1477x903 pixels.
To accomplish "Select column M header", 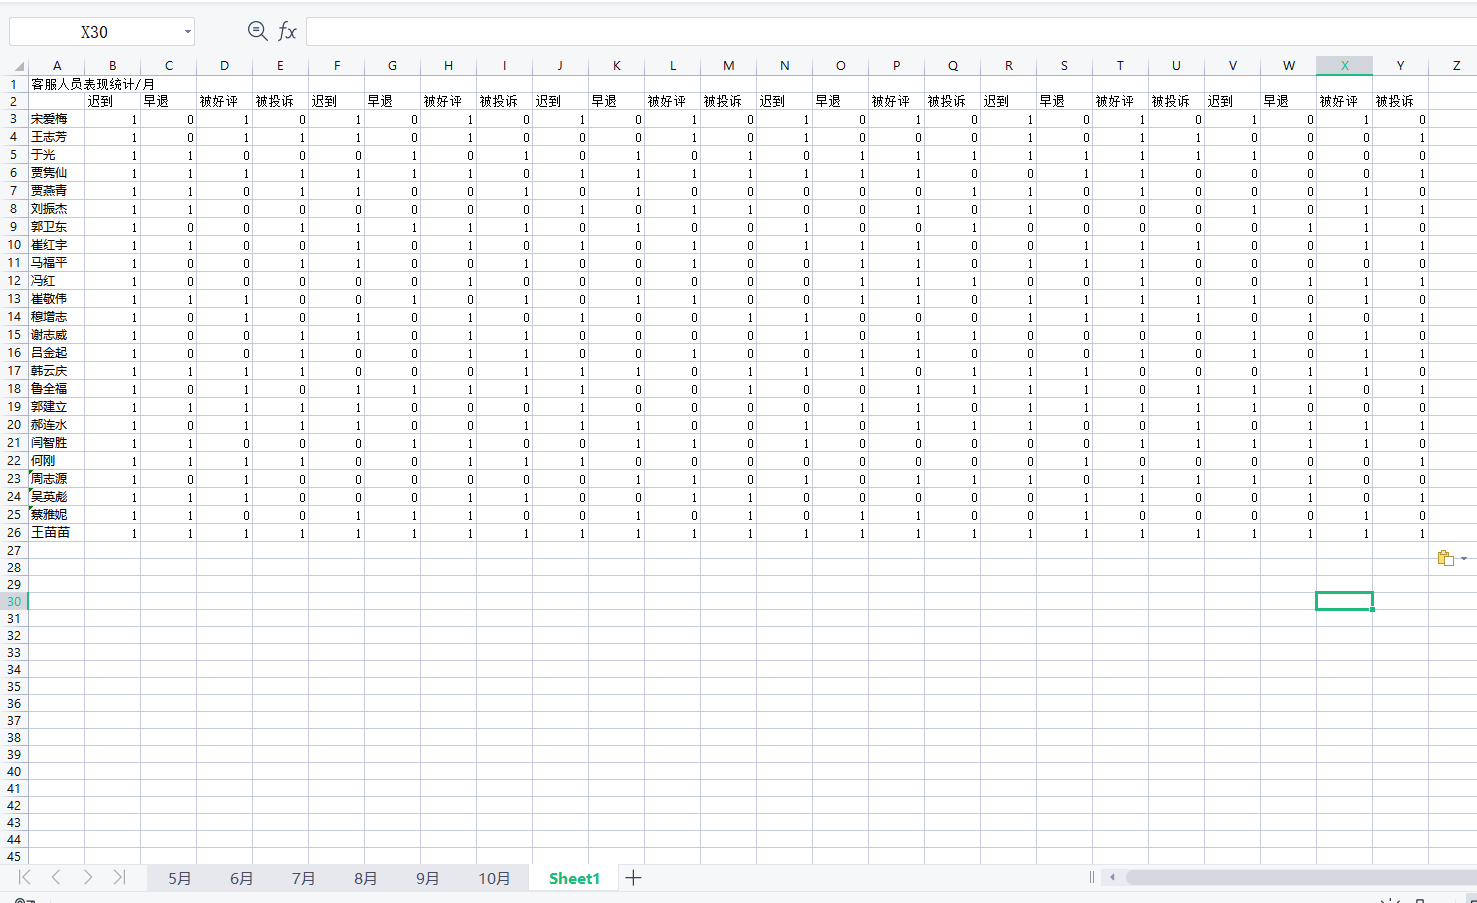I will pos(728,66).
